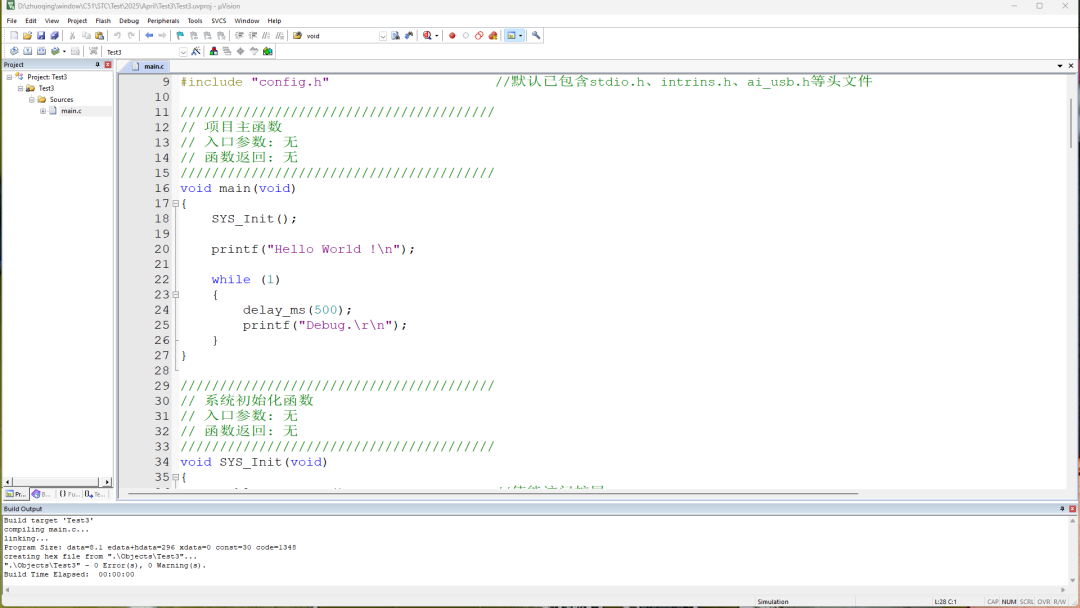Select main.c file in project tree
1080x608 pixels.
click(x=71, y=111)
